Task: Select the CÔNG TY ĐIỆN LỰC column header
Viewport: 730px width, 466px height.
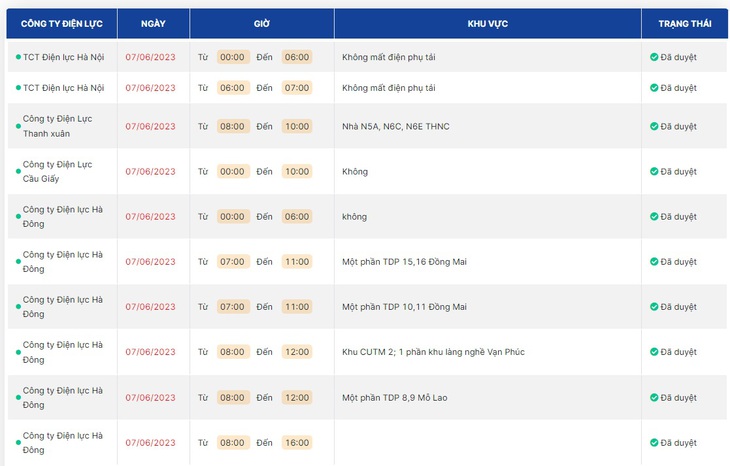Action: [61, 23]
